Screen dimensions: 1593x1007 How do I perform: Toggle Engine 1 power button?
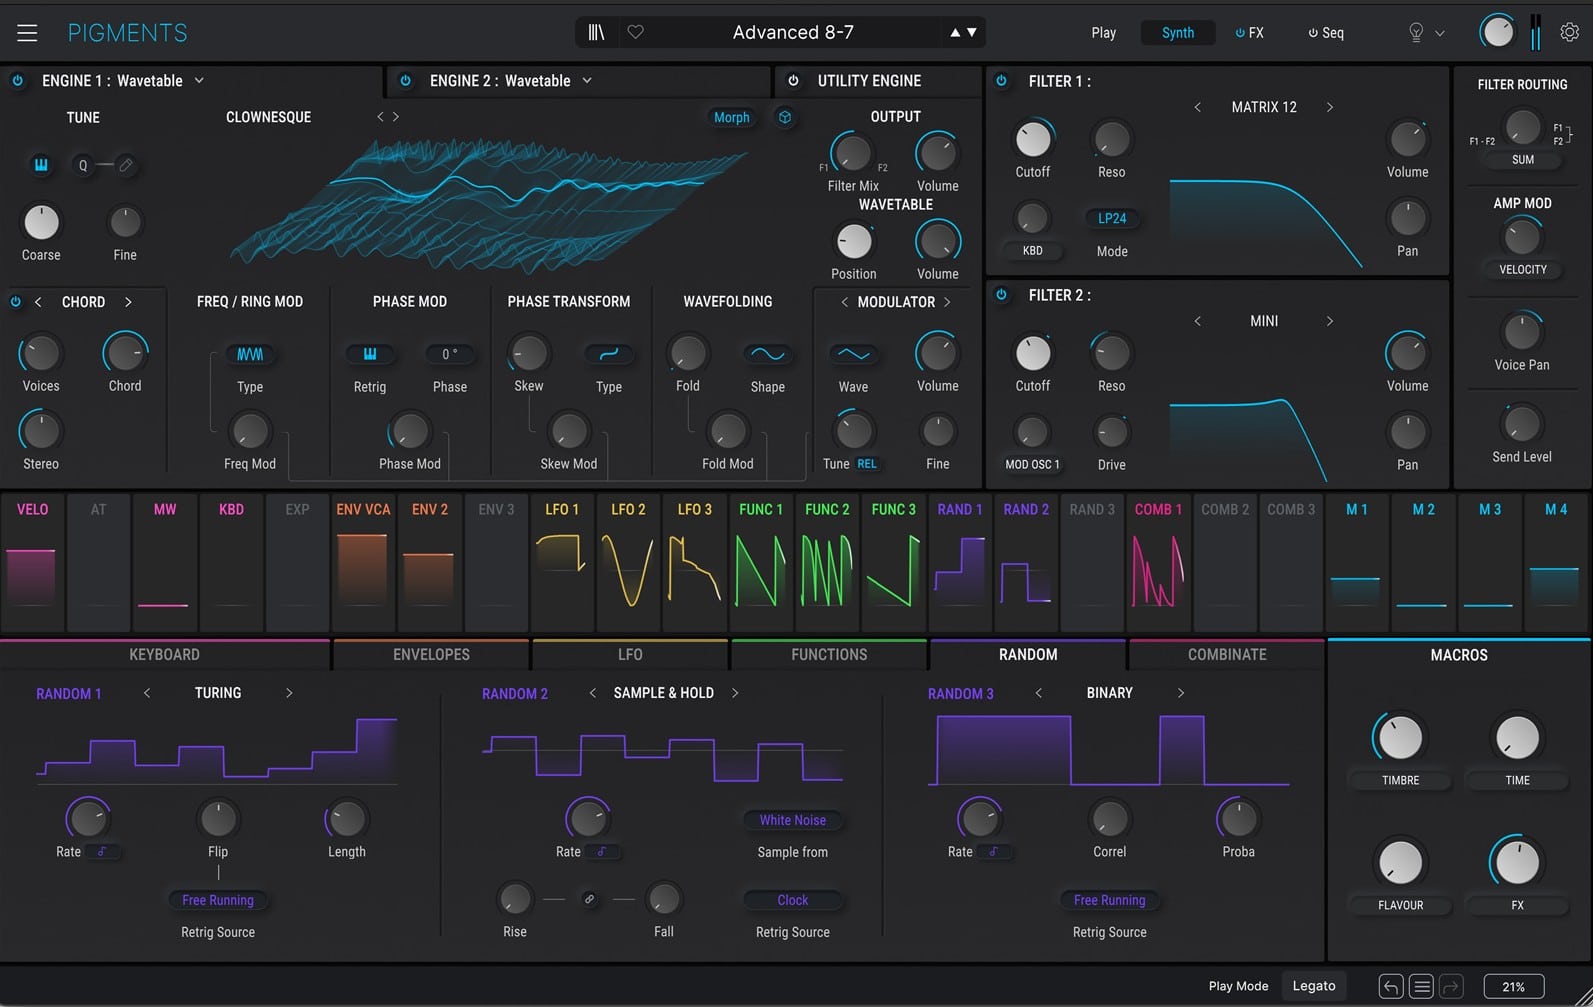tap(18, 81)
